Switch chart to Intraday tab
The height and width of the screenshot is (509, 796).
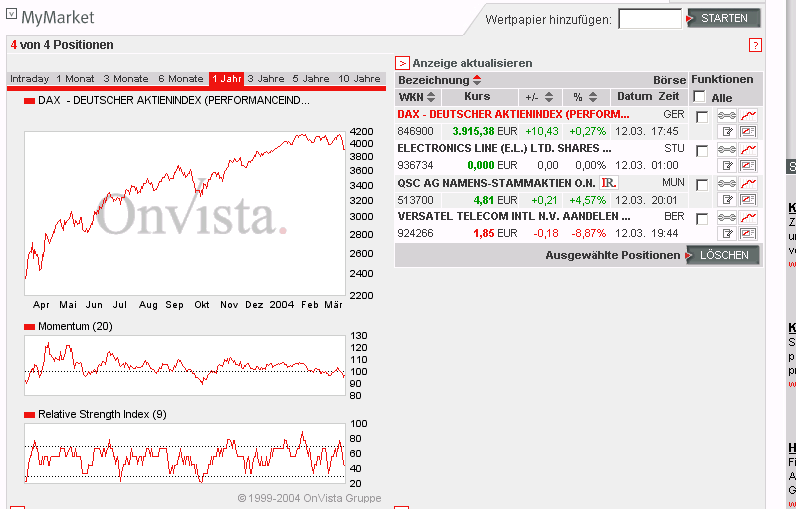coord(29,79)
